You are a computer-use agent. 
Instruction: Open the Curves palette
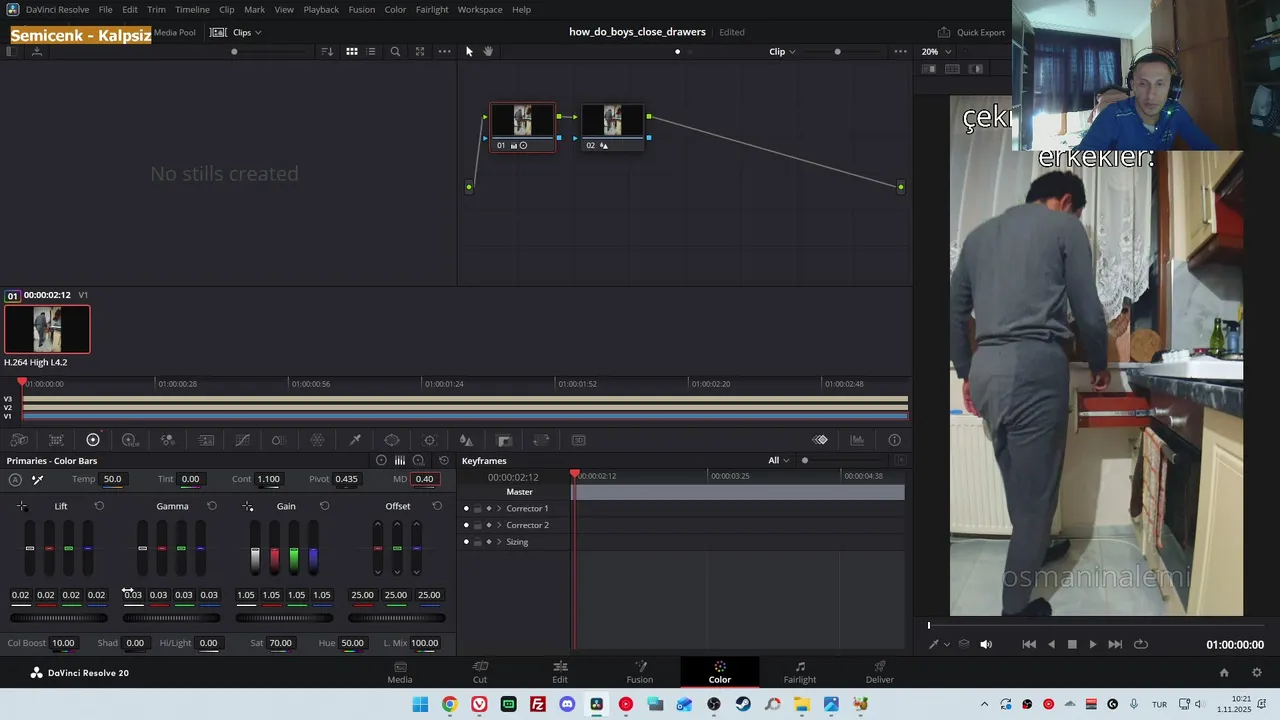tap(242, 440)
